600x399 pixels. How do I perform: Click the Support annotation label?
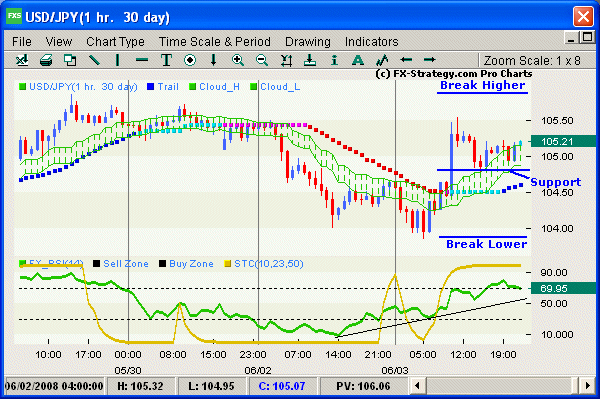[x=556, y=182]
